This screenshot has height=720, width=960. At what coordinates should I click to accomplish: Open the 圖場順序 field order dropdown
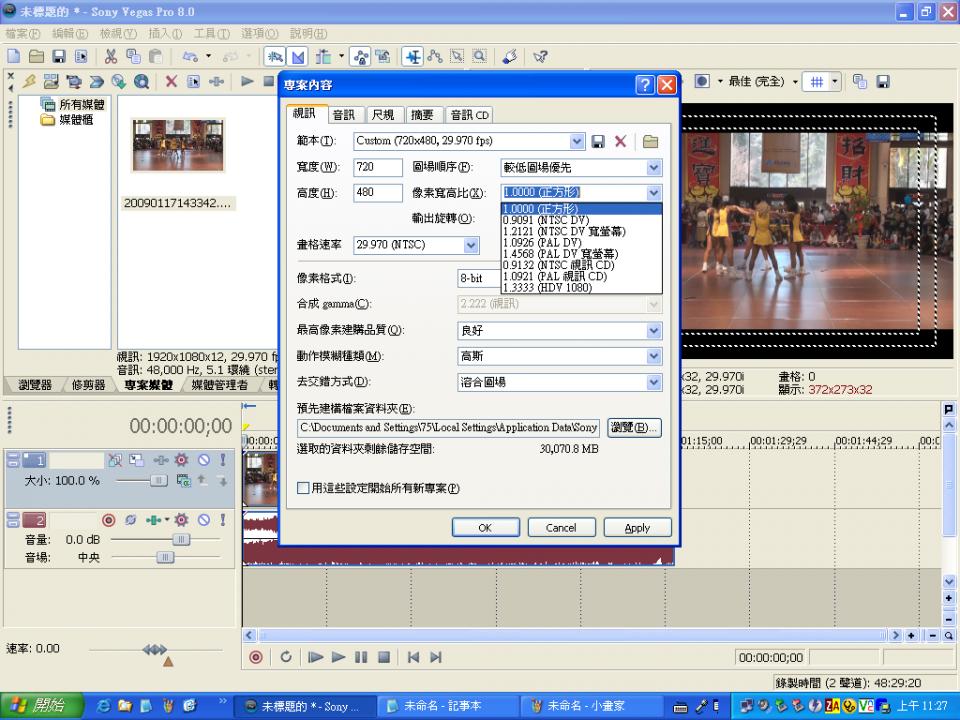pos(653,167)
